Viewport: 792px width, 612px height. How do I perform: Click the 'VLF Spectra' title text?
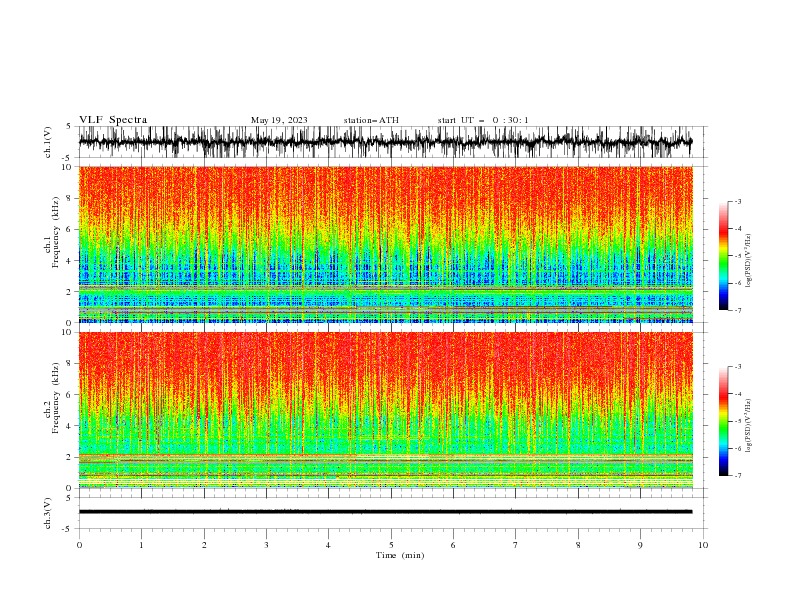point(113,120)
